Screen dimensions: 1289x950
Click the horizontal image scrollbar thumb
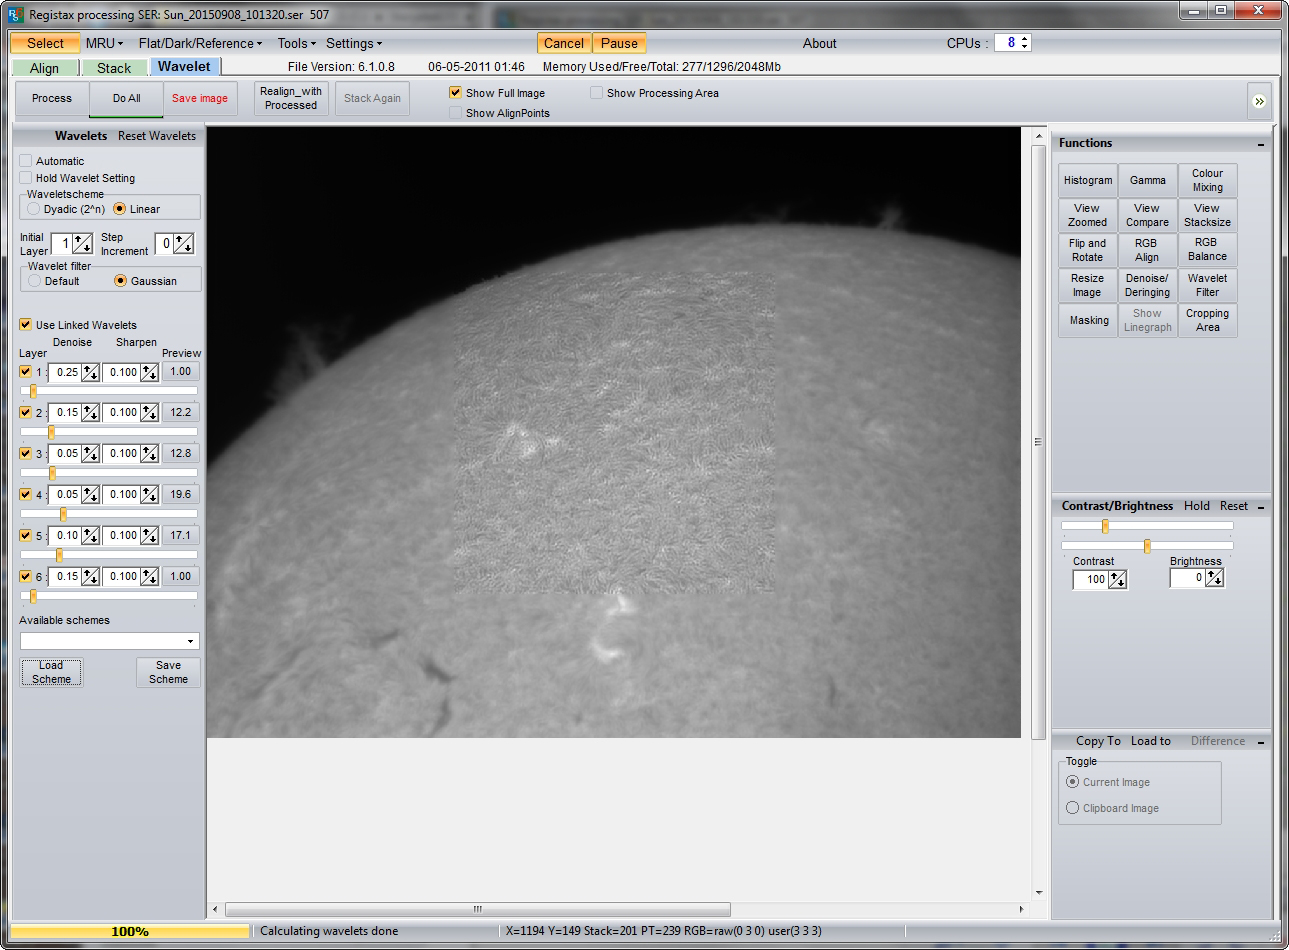tap(478, 909)
